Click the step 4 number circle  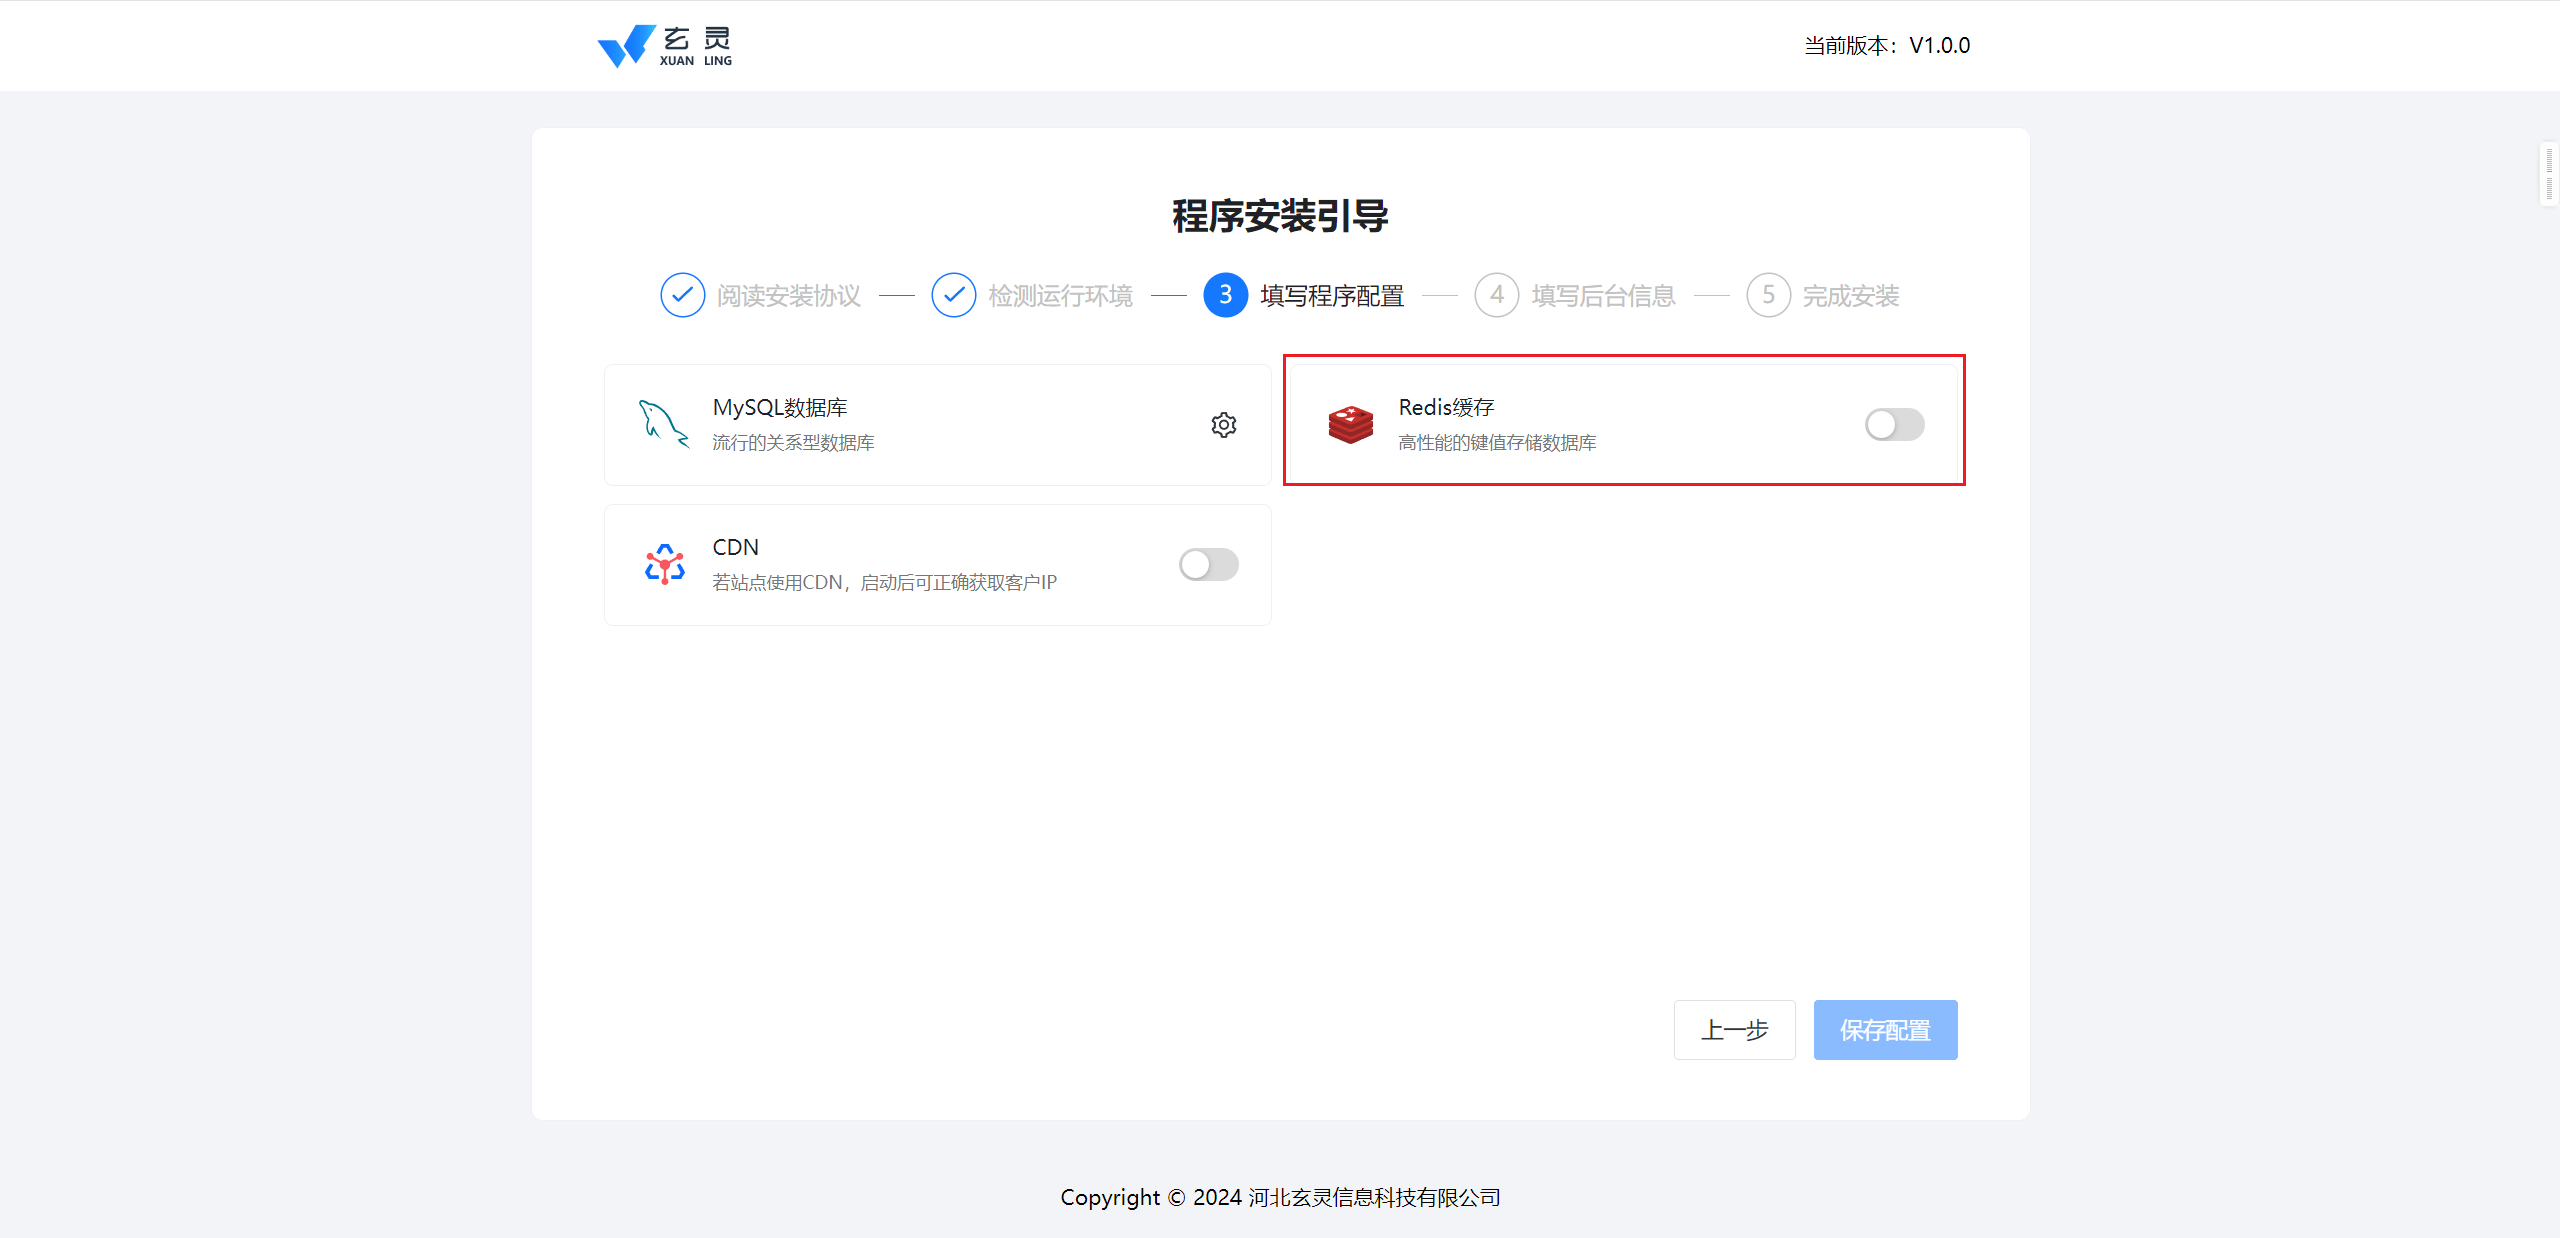1496,295
